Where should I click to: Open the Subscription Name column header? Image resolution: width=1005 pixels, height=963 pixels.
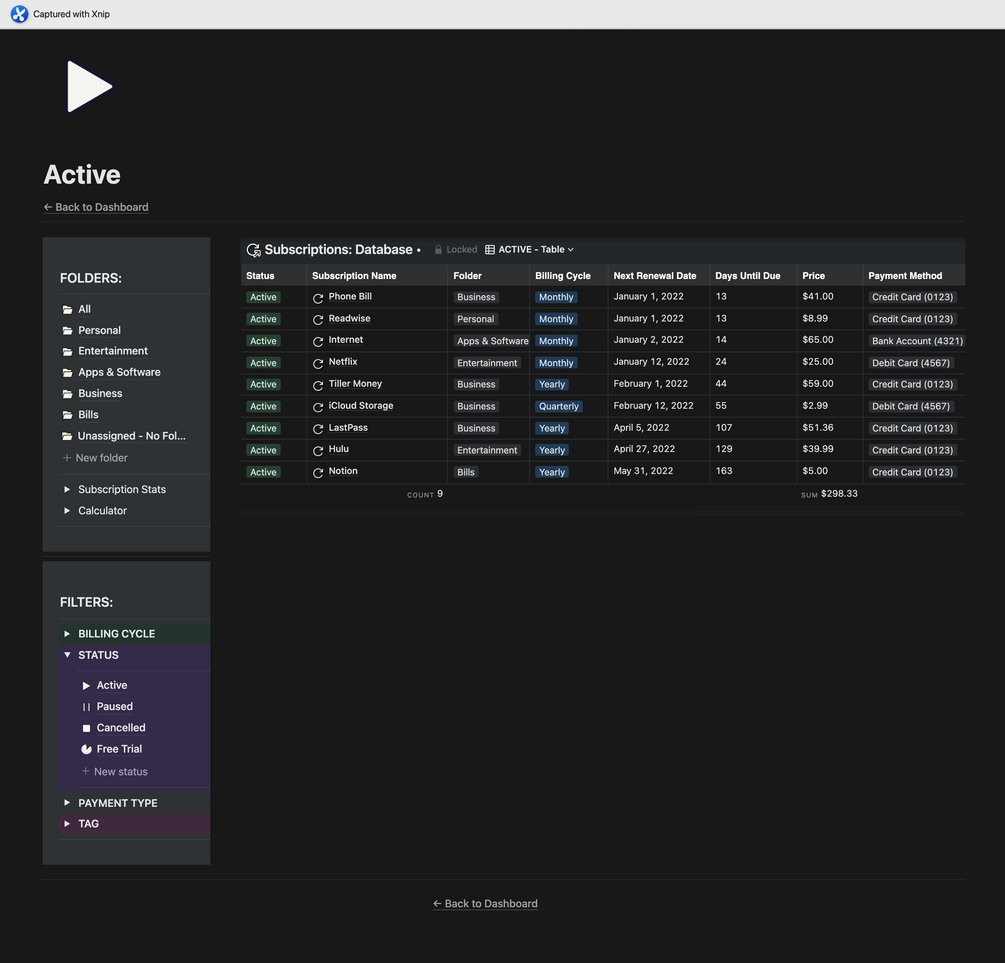pyautogui.click(x=377, y=276)
